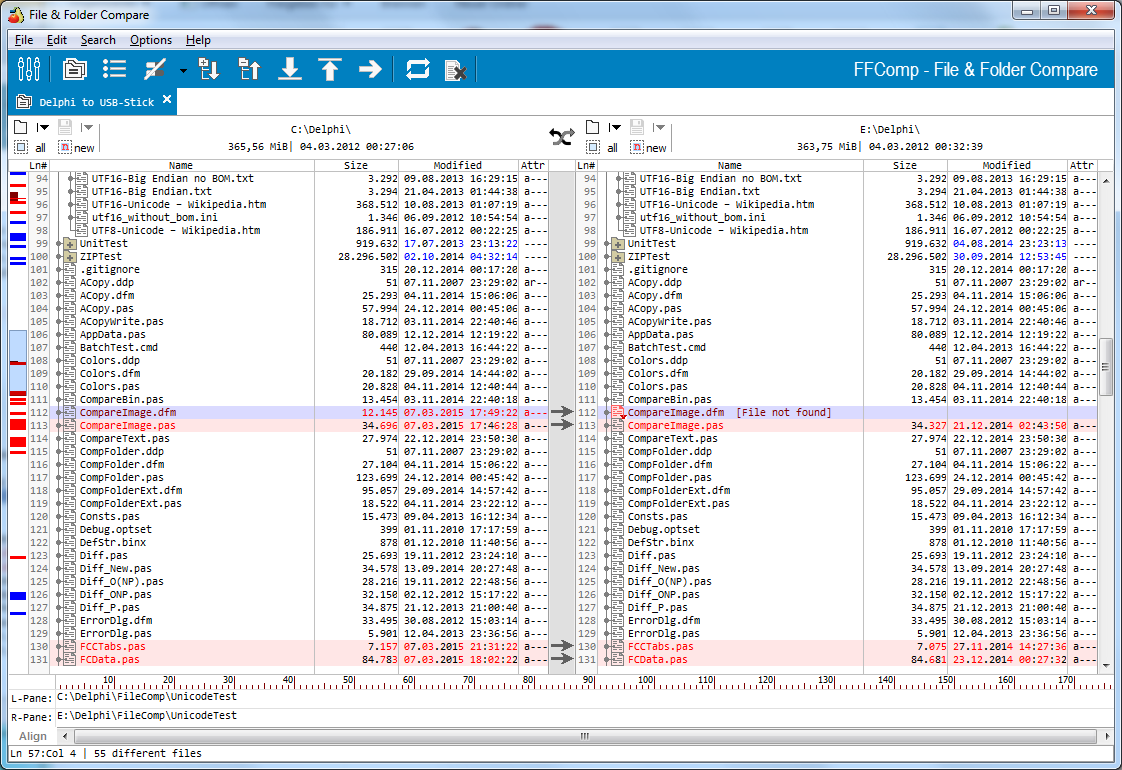This screenshot has width=1122, height=770.
Task: Open the Edit menu
Action: [57, 40]
